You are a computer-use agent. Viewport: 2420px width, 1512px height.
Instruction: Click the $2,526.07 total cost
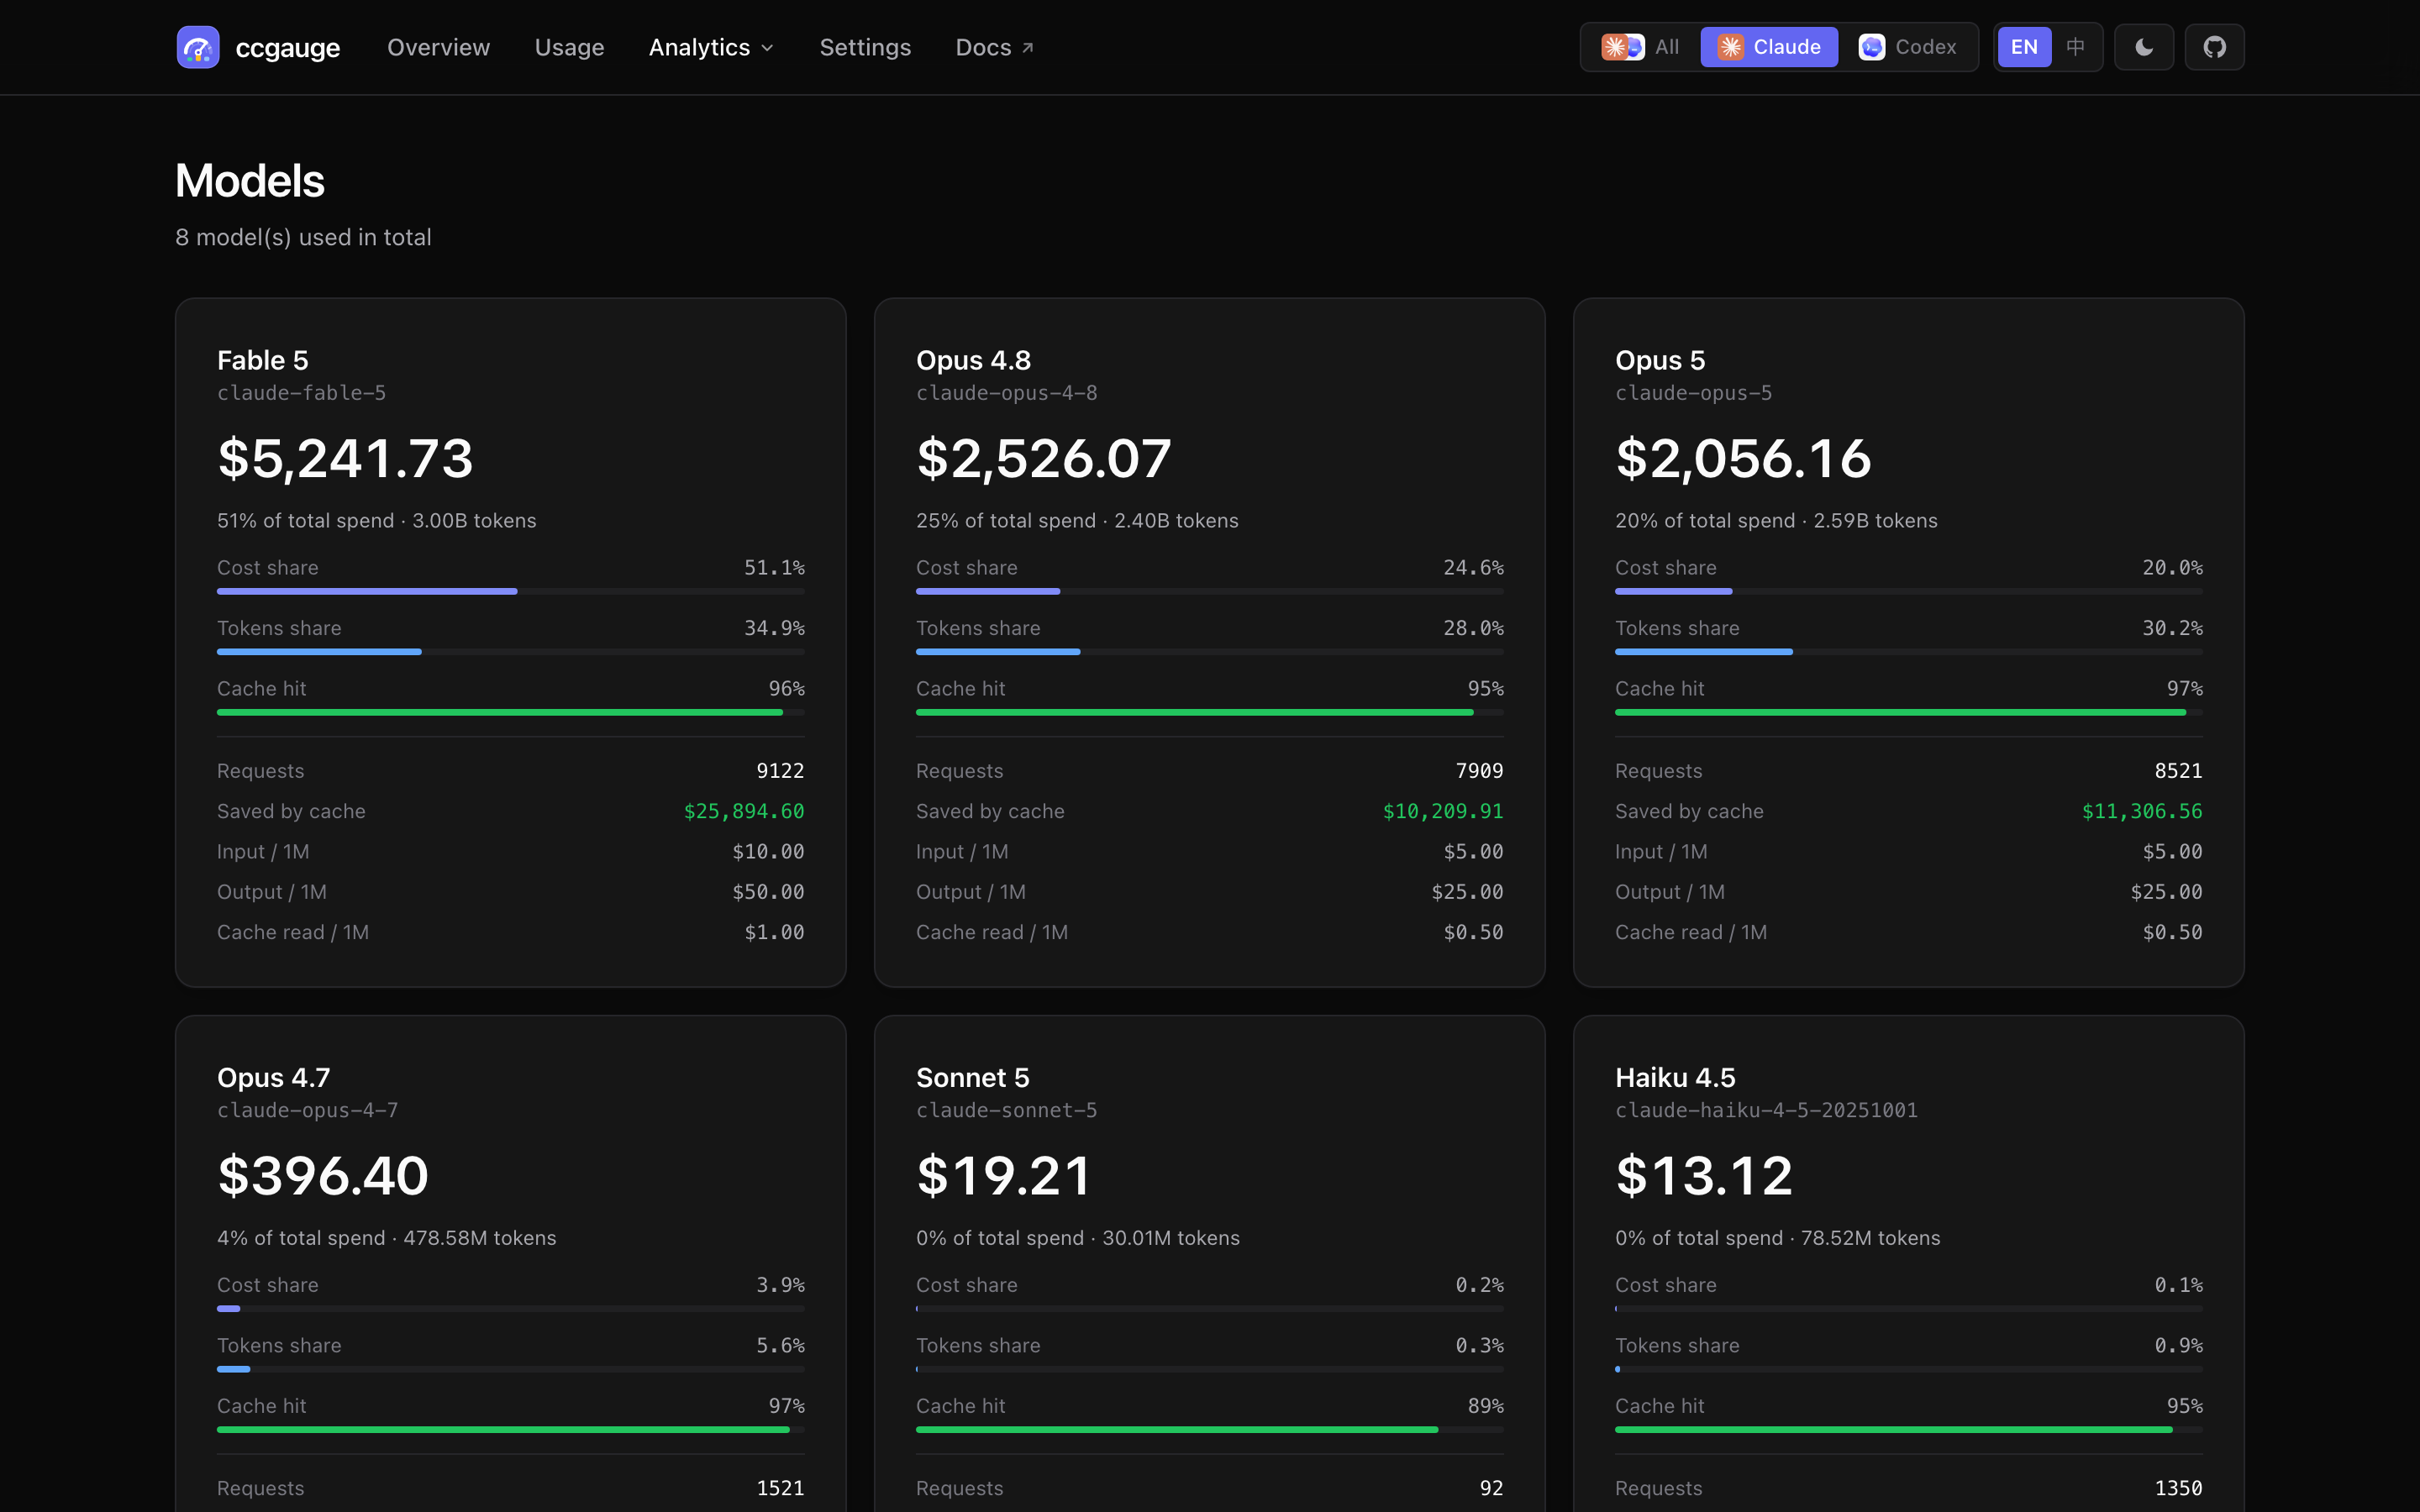[1043, 458]
